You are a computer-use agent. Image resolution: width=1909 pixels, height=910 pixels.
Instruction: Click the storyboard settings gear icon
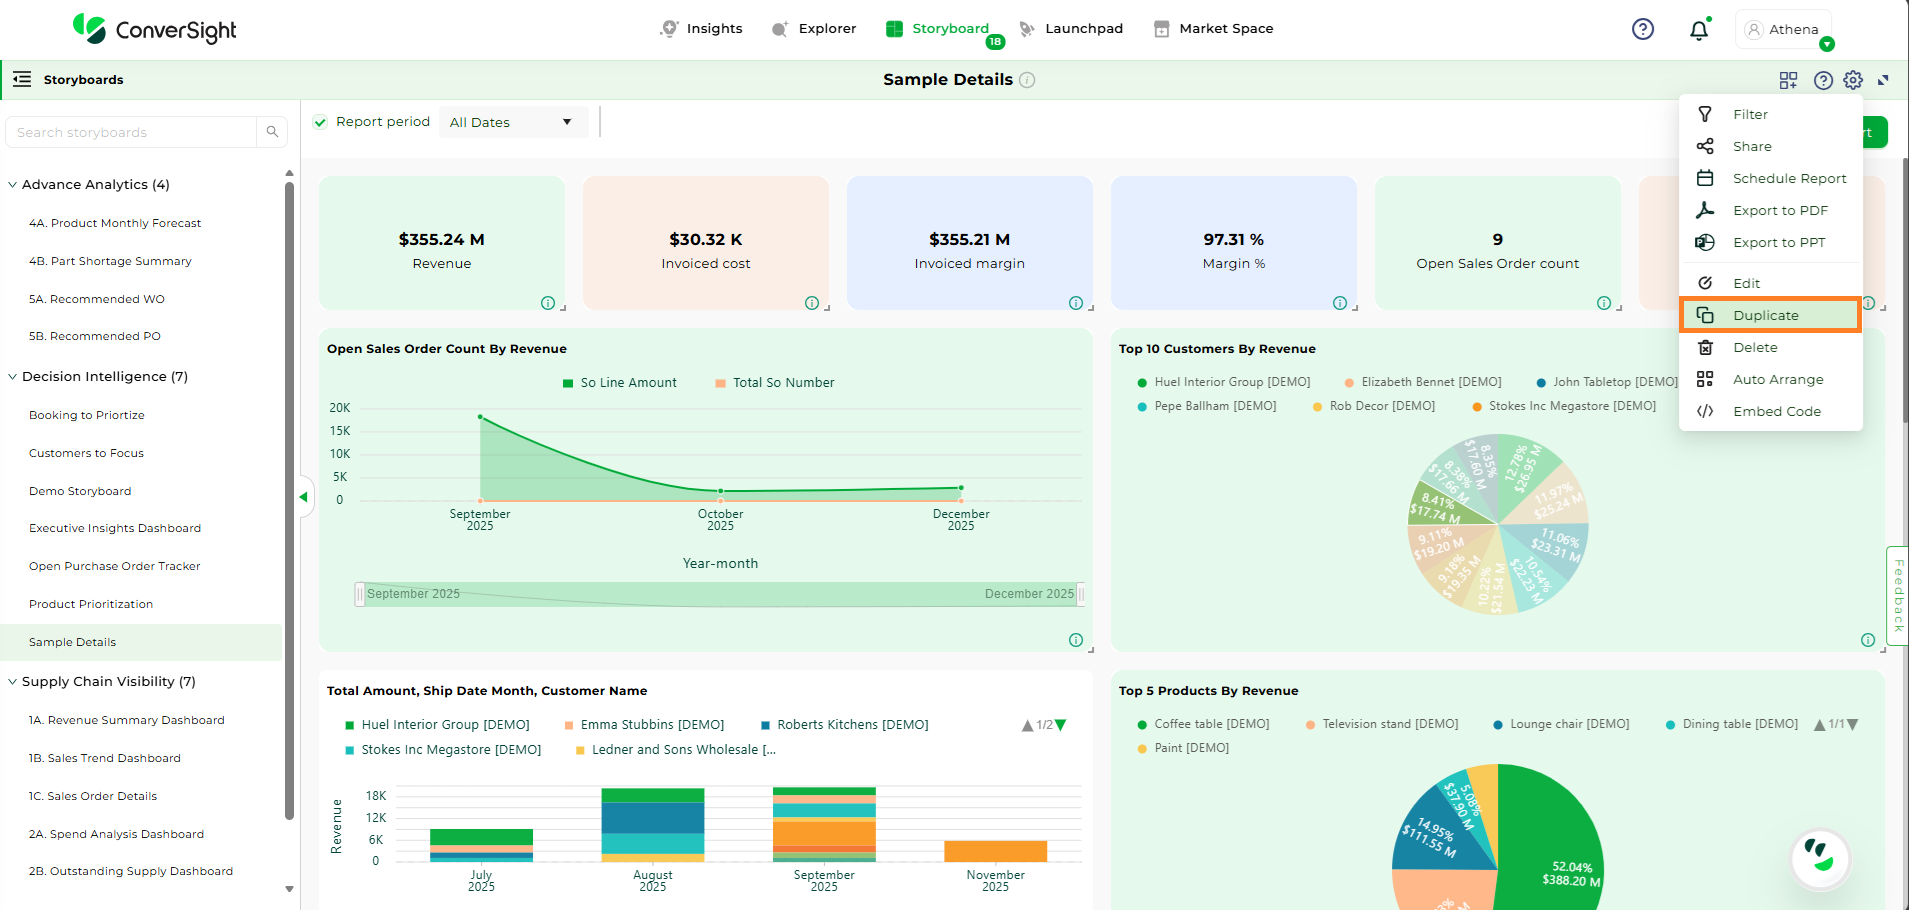pyautogui.click(x=1853, y=80)
